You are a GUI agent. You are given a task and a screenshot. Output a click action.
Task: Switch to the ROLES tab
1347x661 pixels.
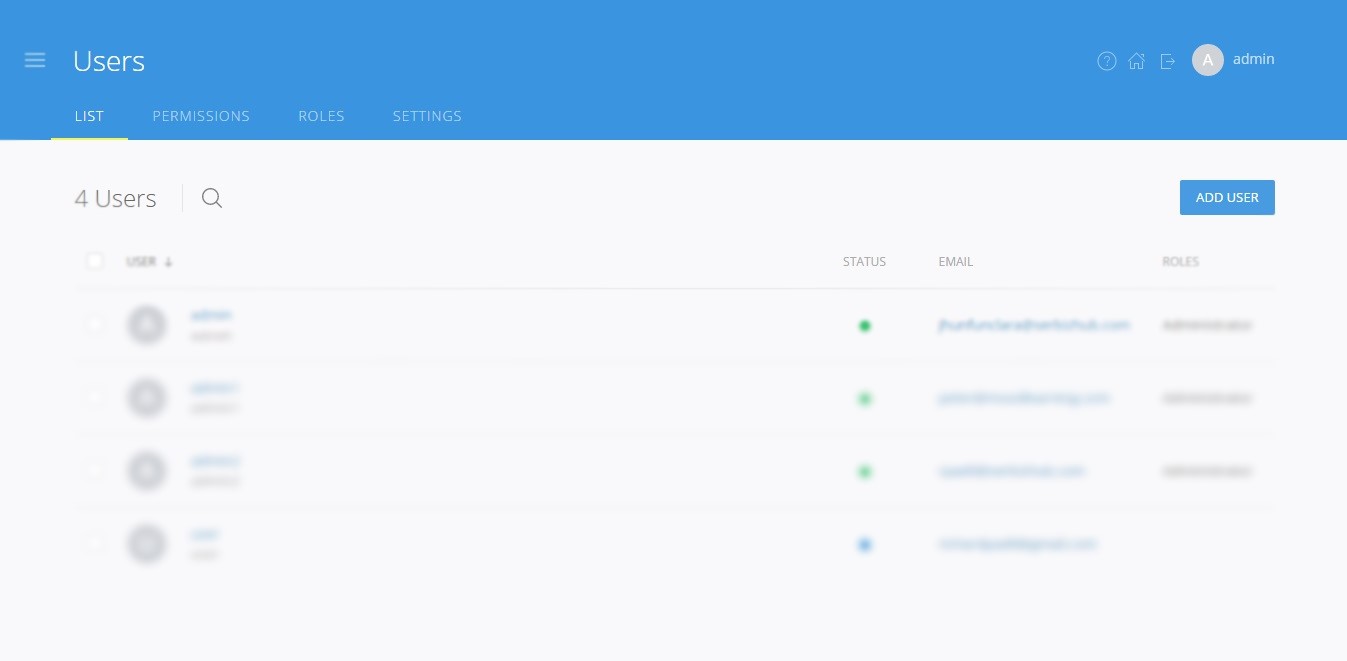[321, 116]
